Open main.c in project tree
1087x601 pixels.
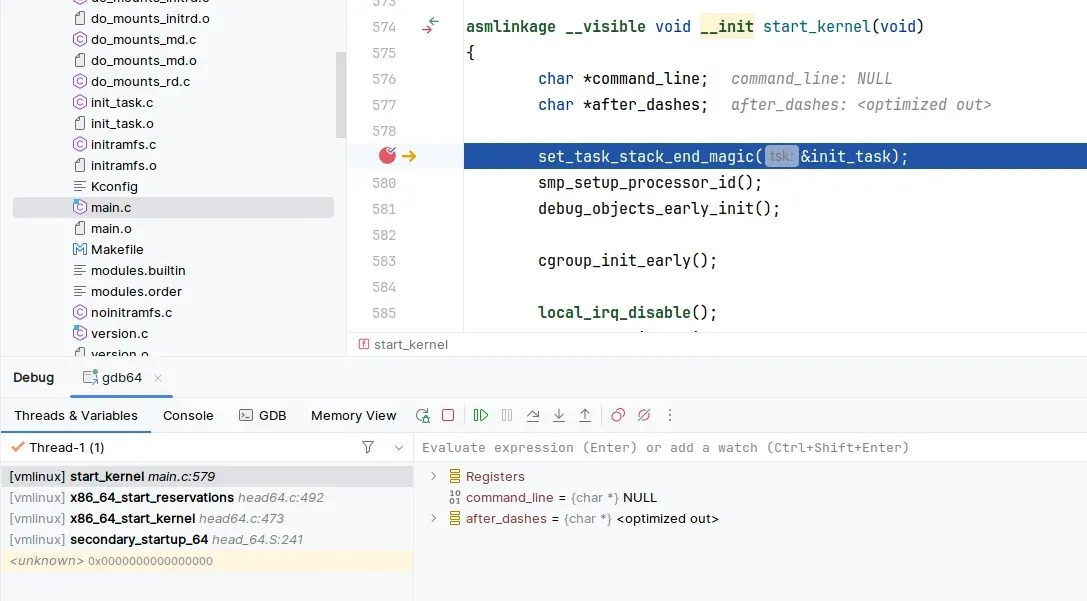111,207
